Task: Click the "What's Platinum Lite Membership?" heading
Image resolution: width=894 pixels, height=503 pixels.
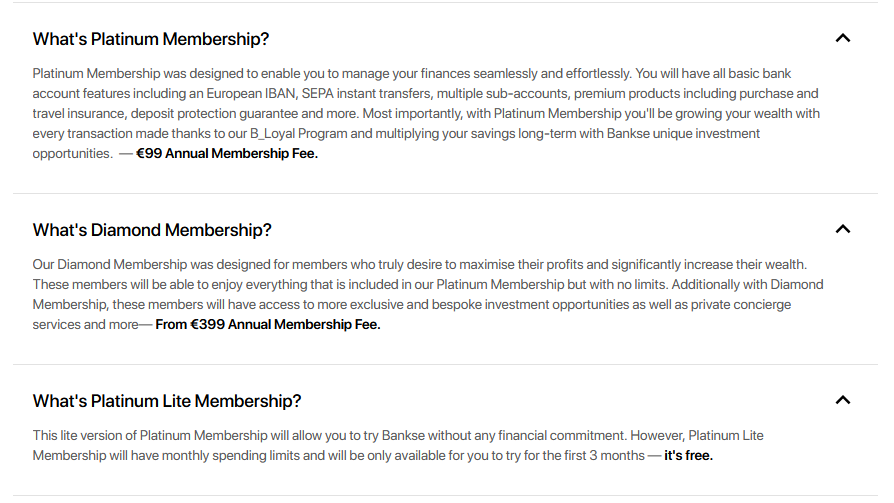Action: [167, 401]
